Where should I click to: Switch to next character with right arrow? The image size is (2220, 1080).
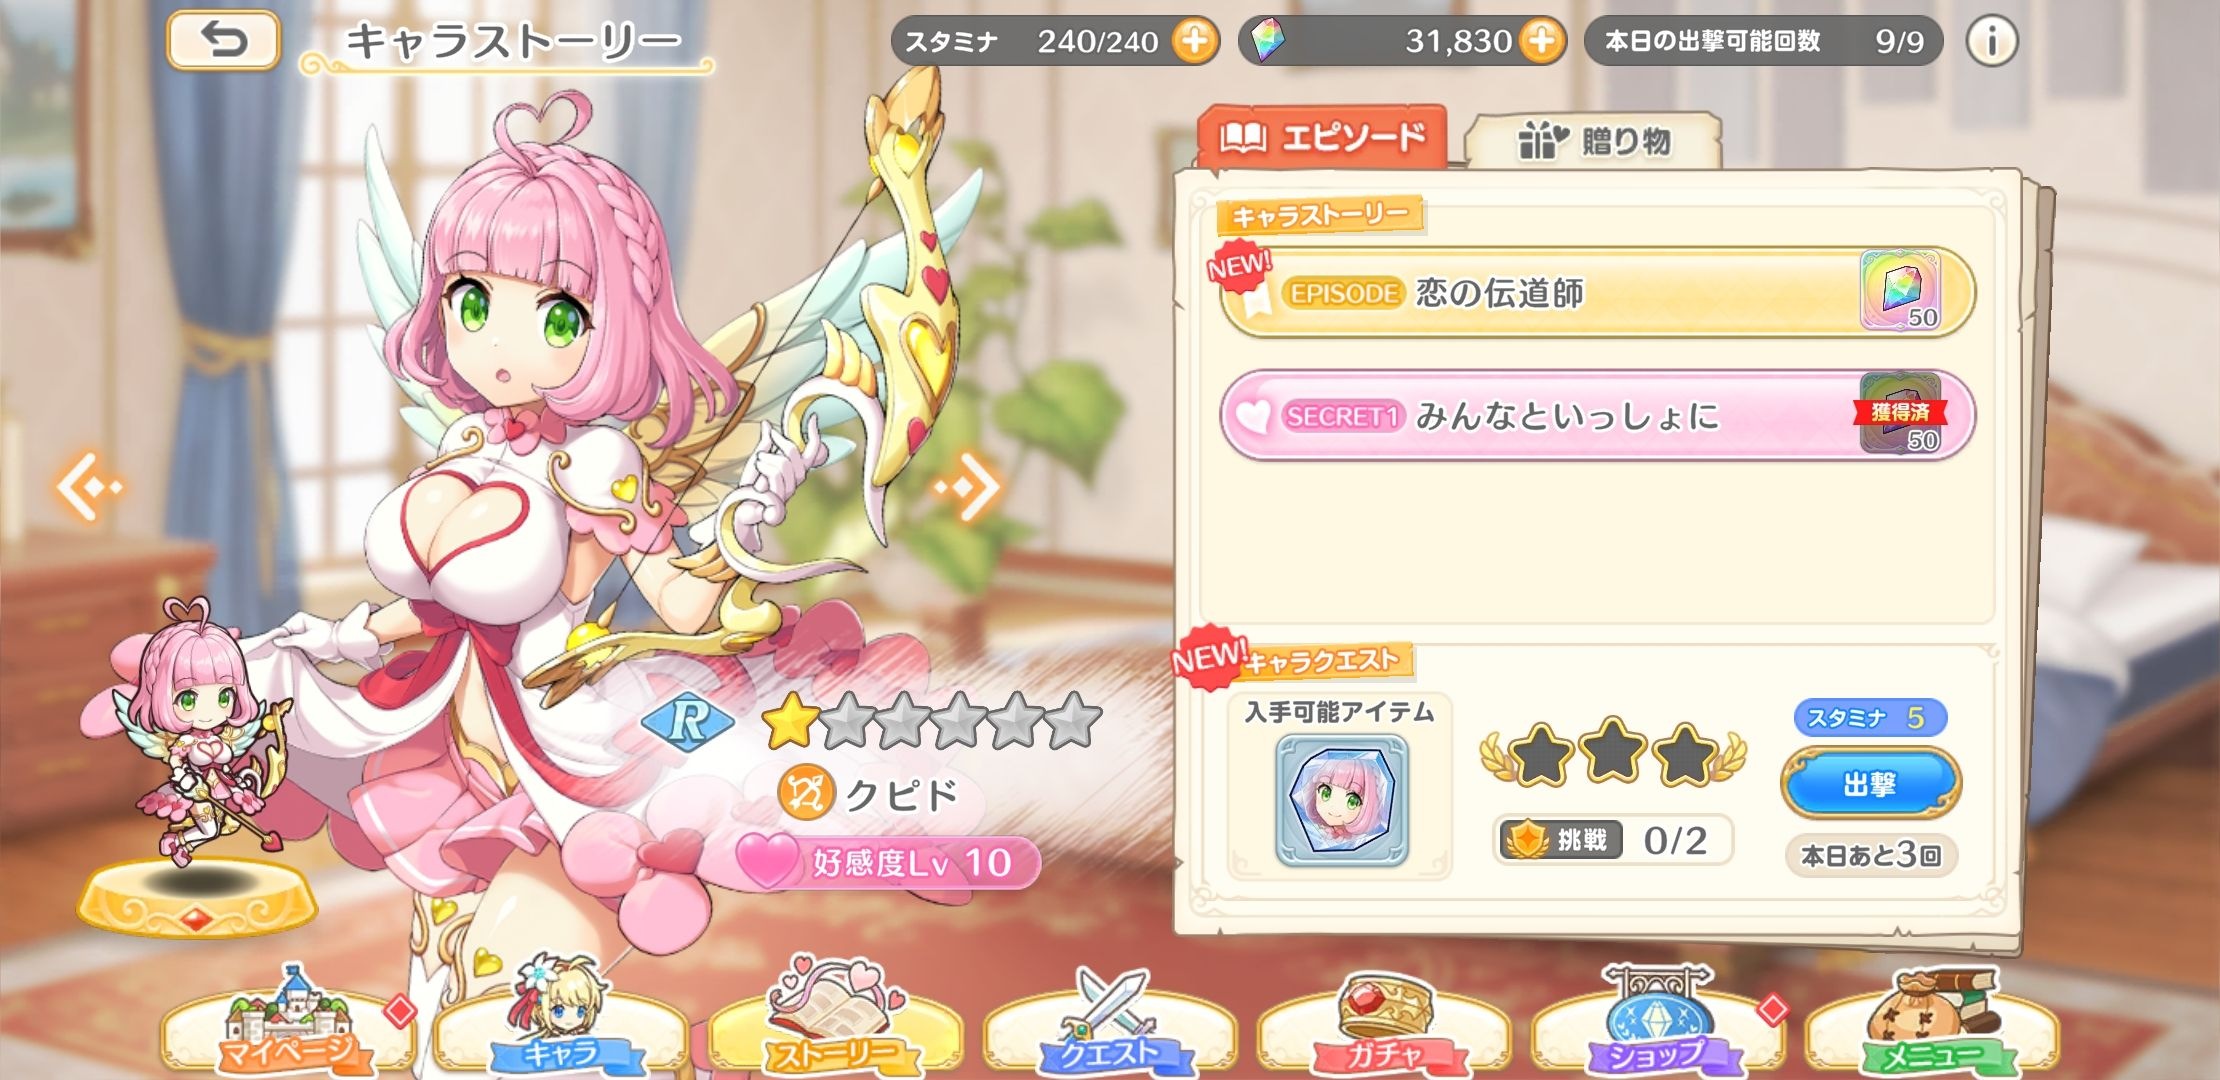tap(968, 487)
